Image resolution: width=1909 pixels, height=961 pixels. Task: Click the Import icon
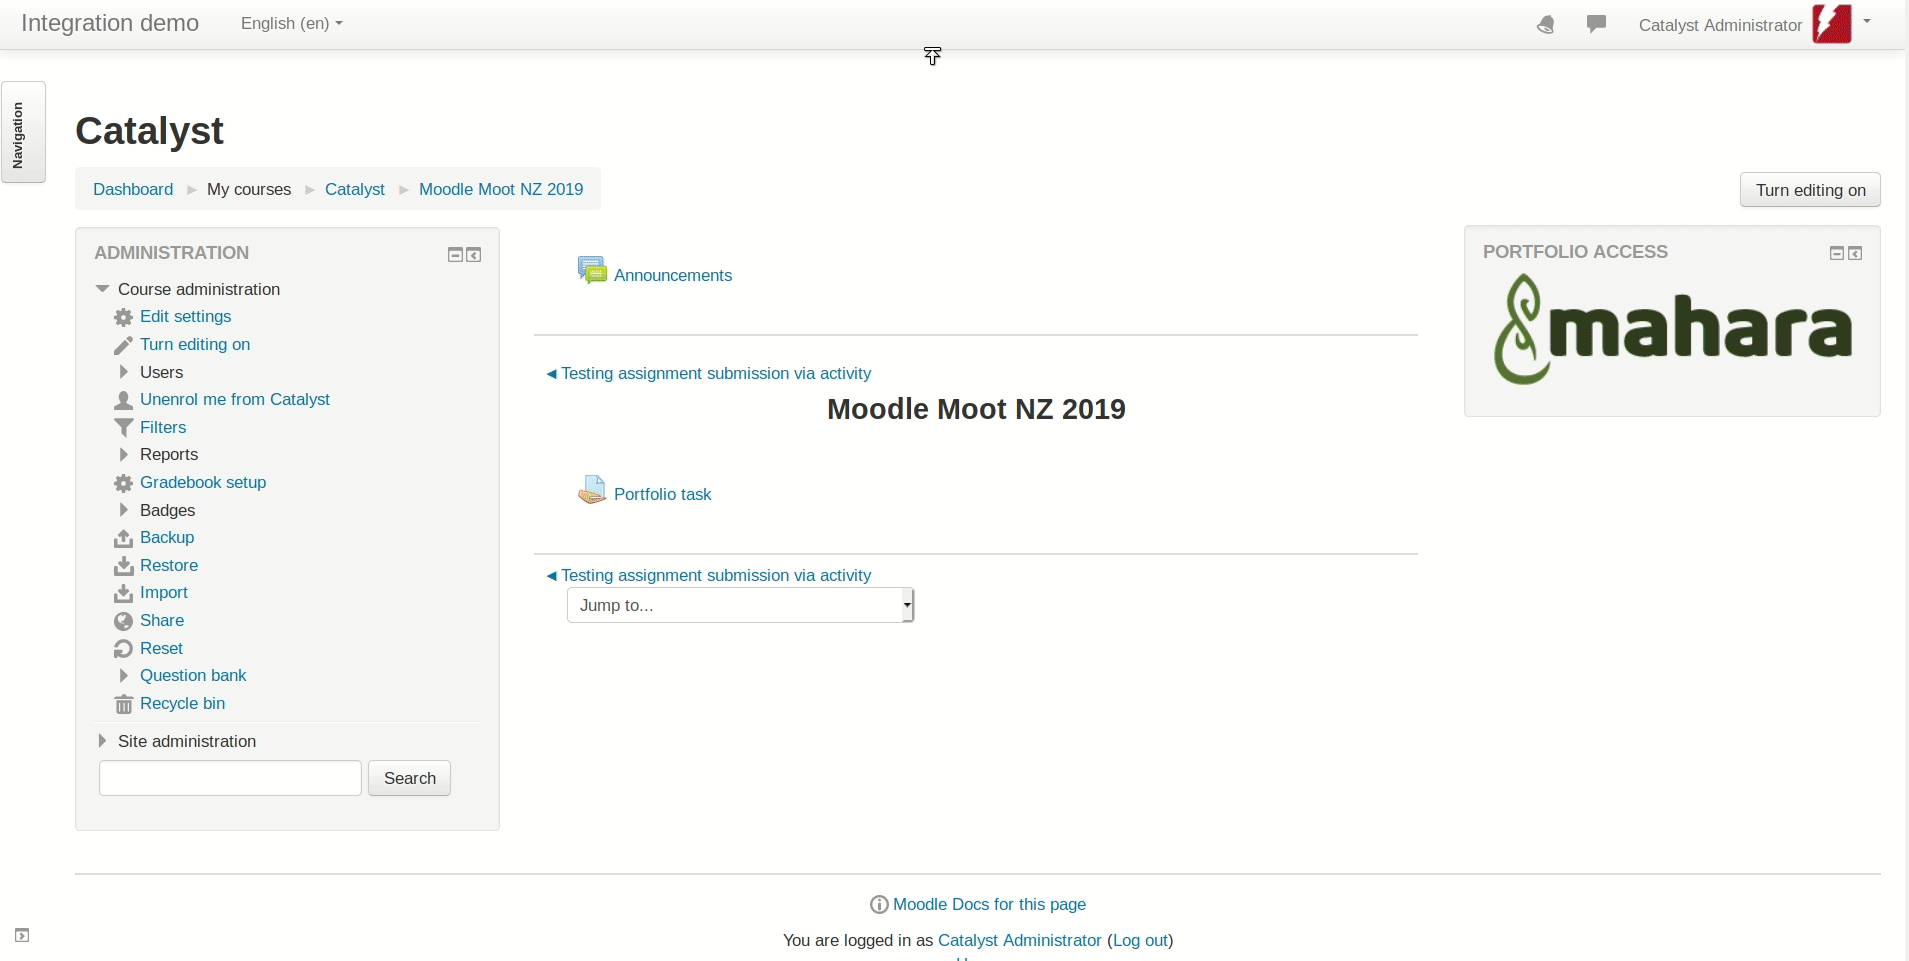coord(124,593)
